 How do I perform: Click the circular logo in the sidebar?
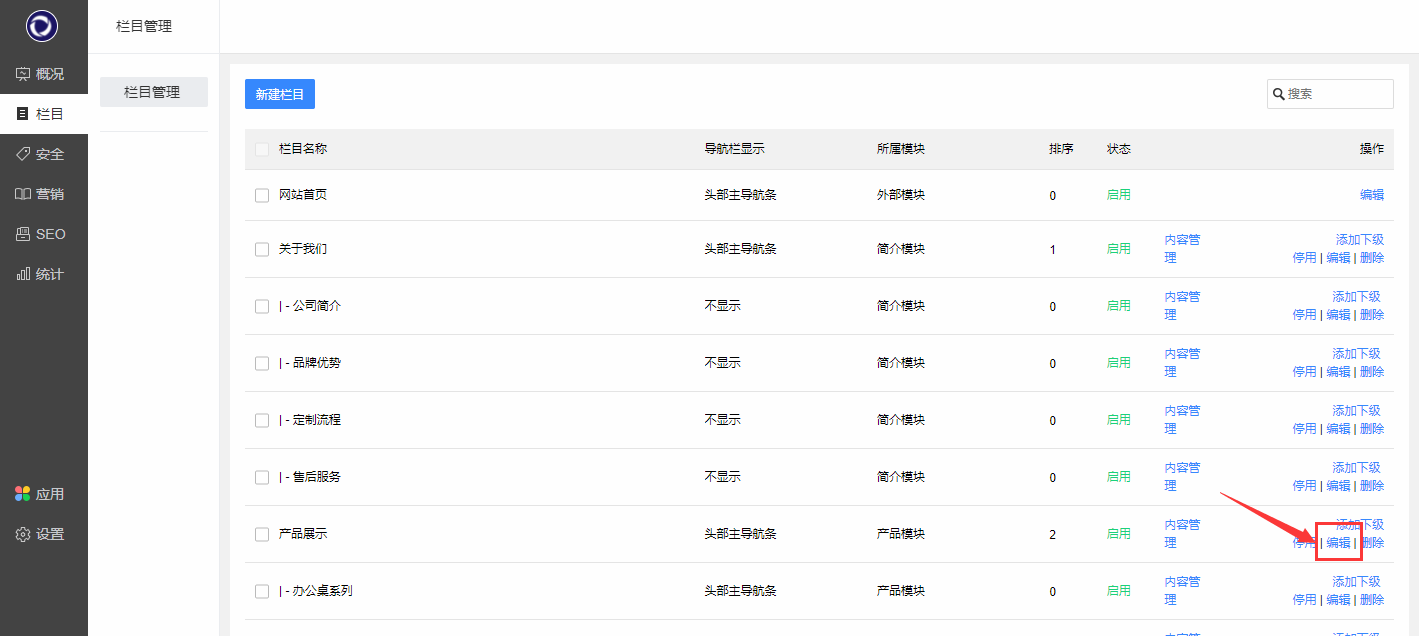coord(42,26)
